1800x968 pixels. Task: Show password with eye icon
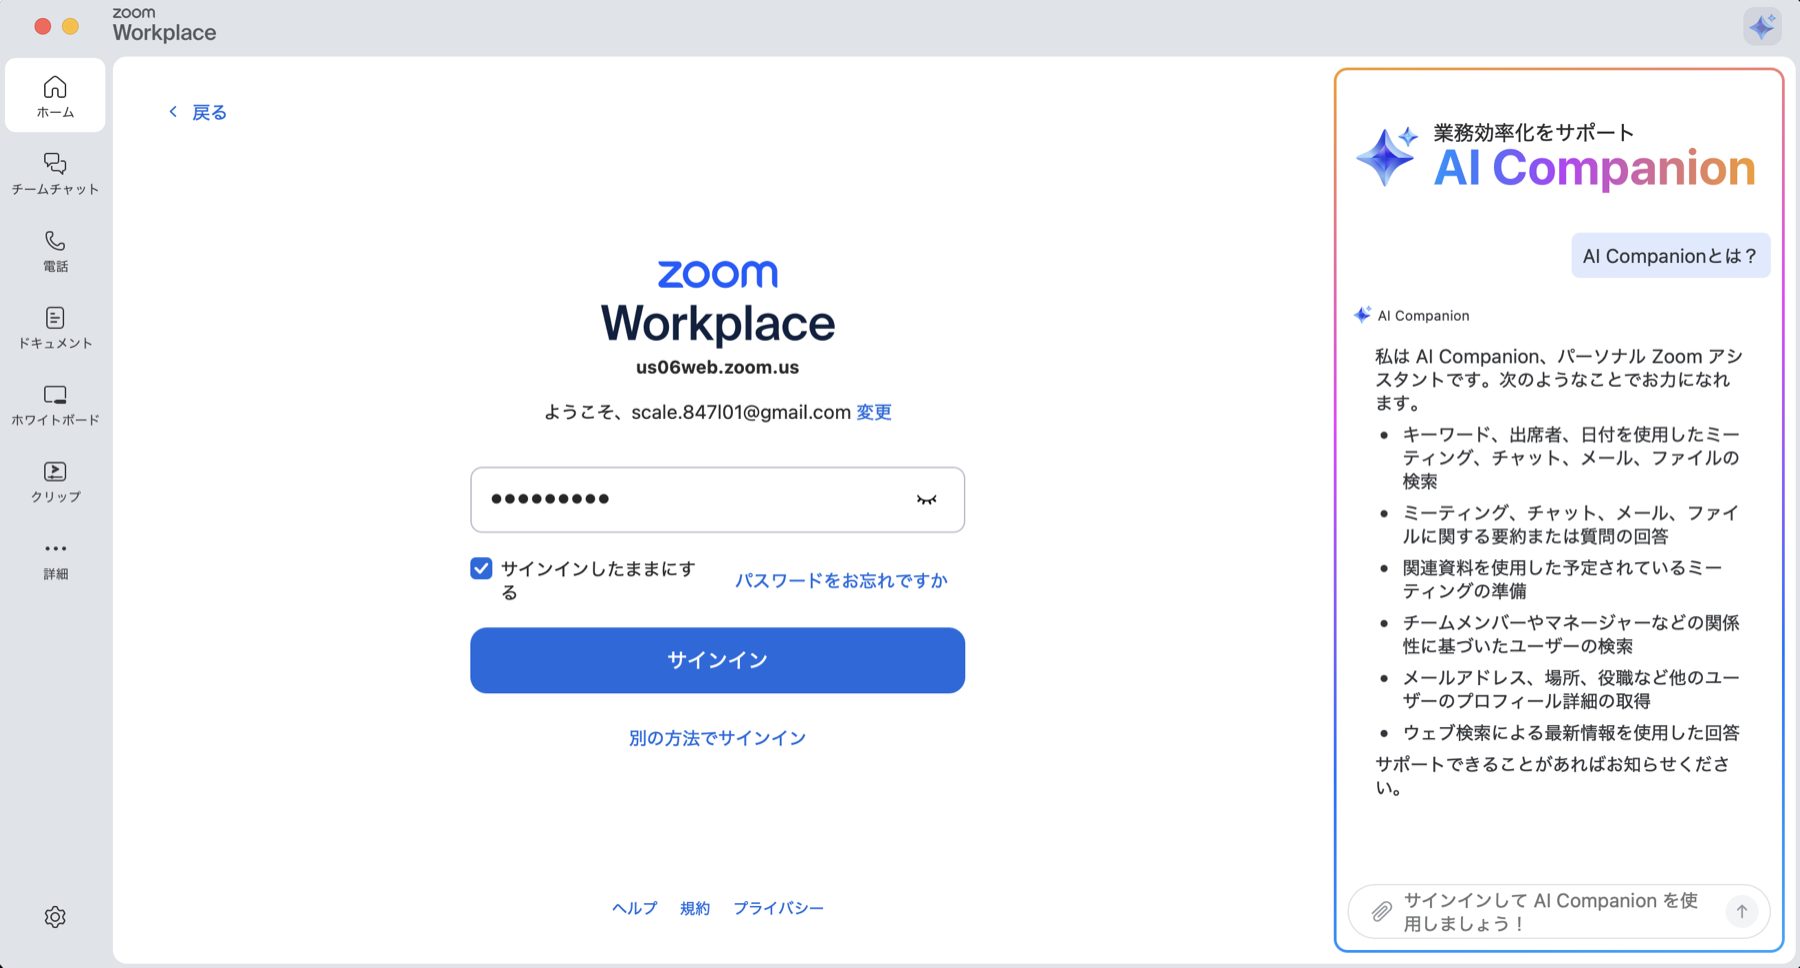point(927,500)
